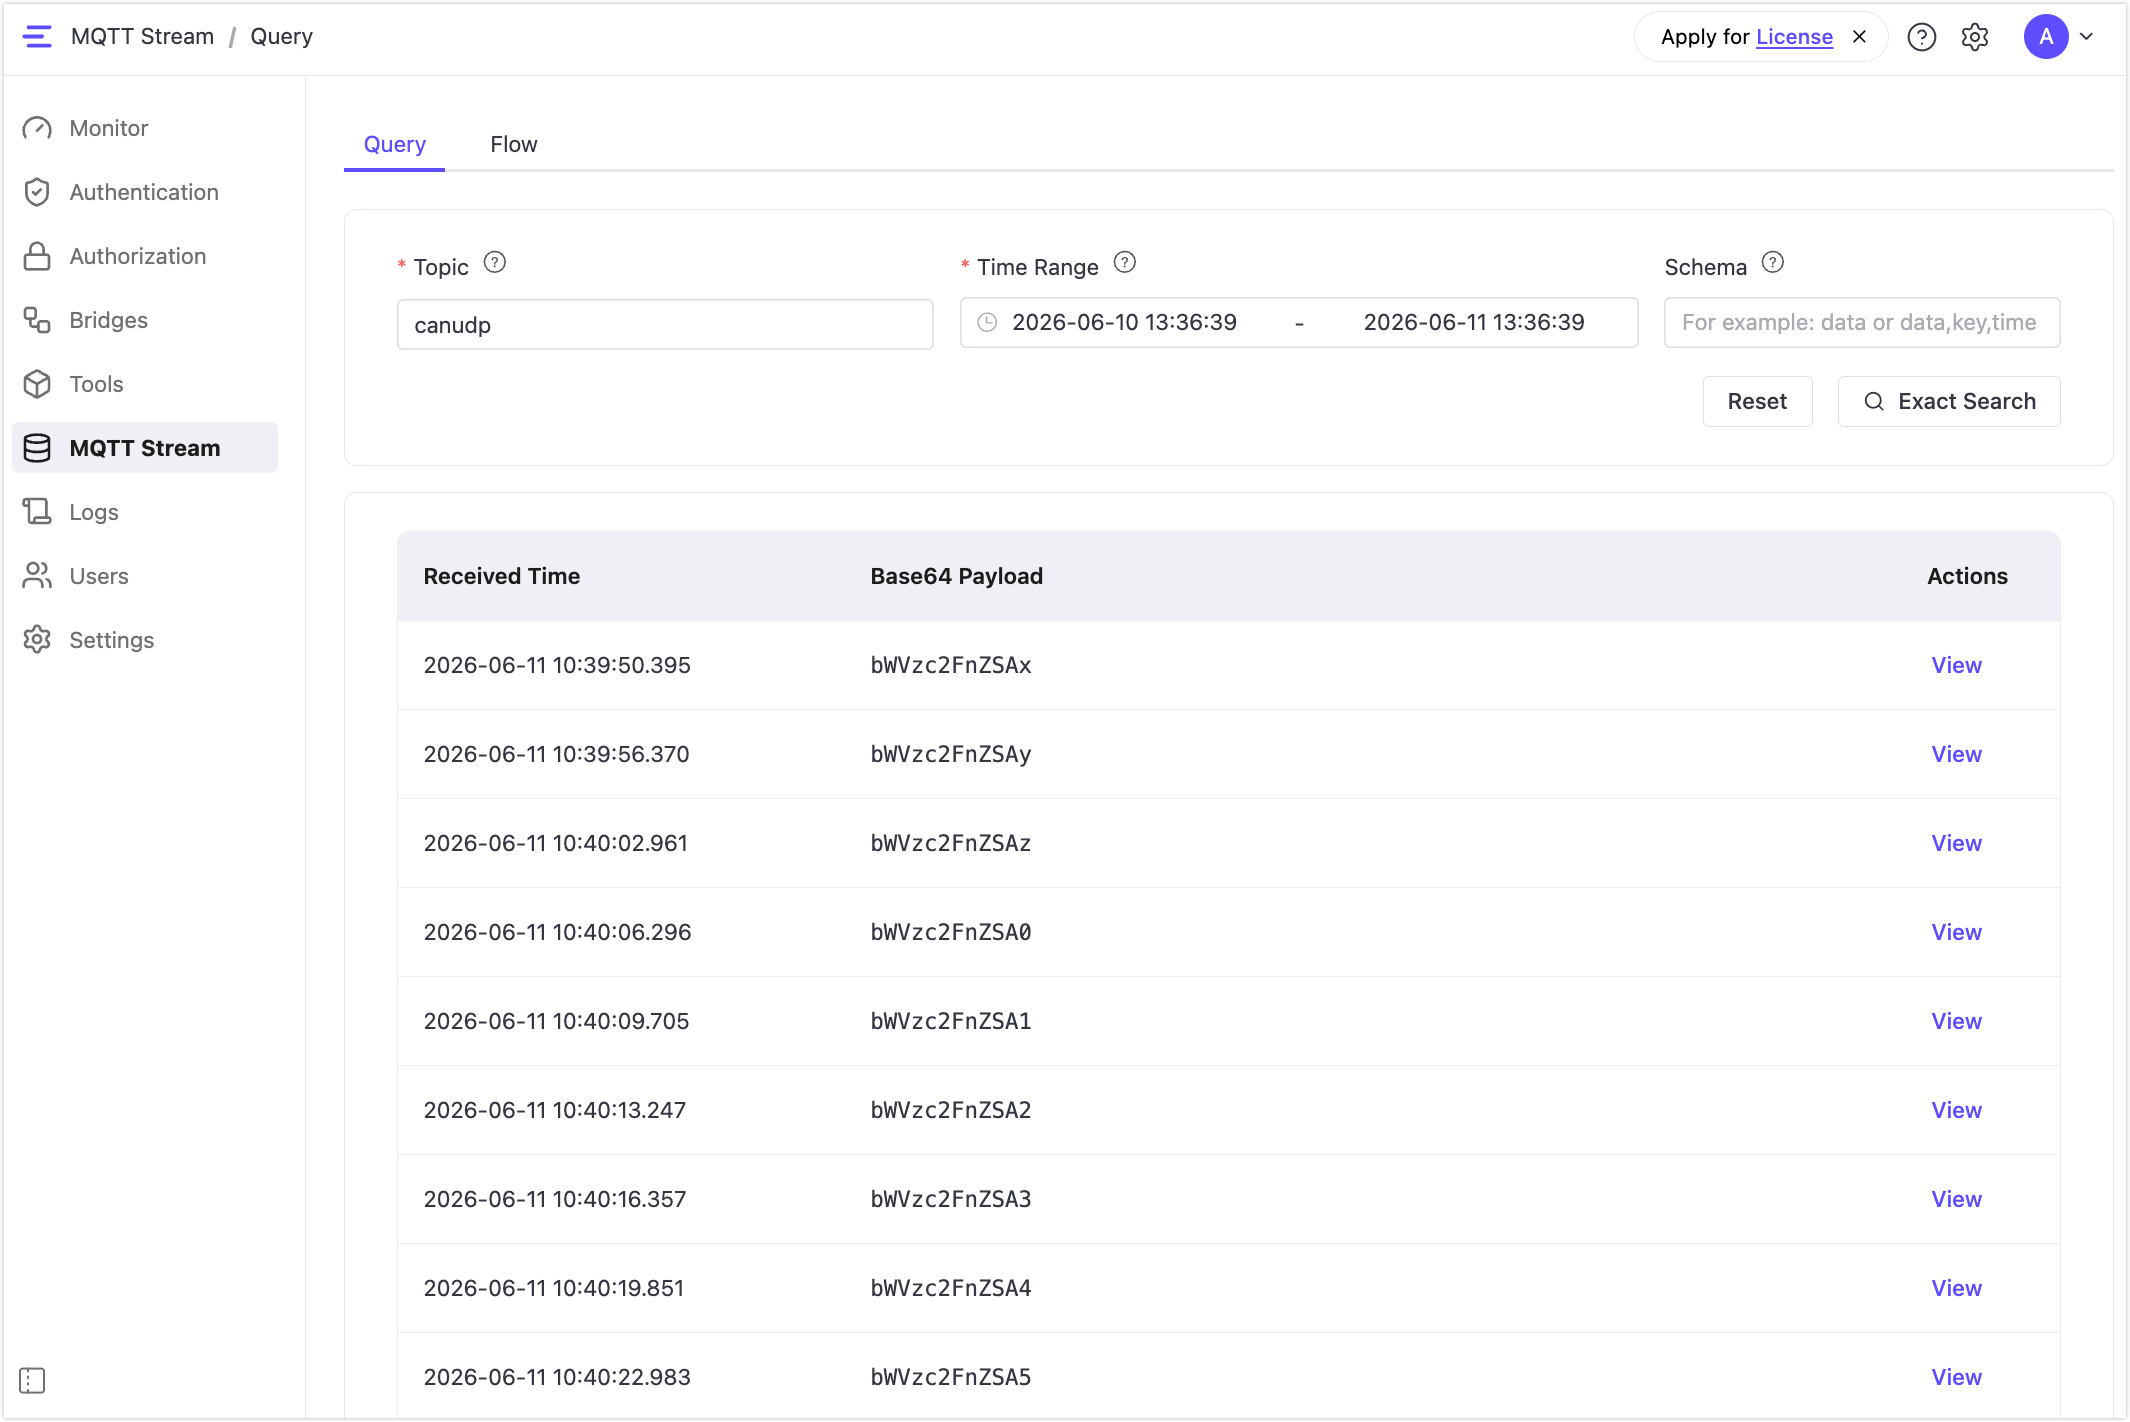2130x1422 pixels.
Task: Collapse the sidebar with the hamburger menu icon
Action: point(37,37)
